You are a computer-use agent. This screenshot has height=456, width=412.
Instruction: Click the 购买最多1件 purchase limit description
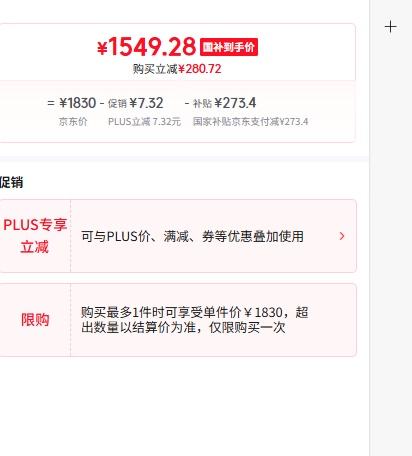click(x=195, y=320)
